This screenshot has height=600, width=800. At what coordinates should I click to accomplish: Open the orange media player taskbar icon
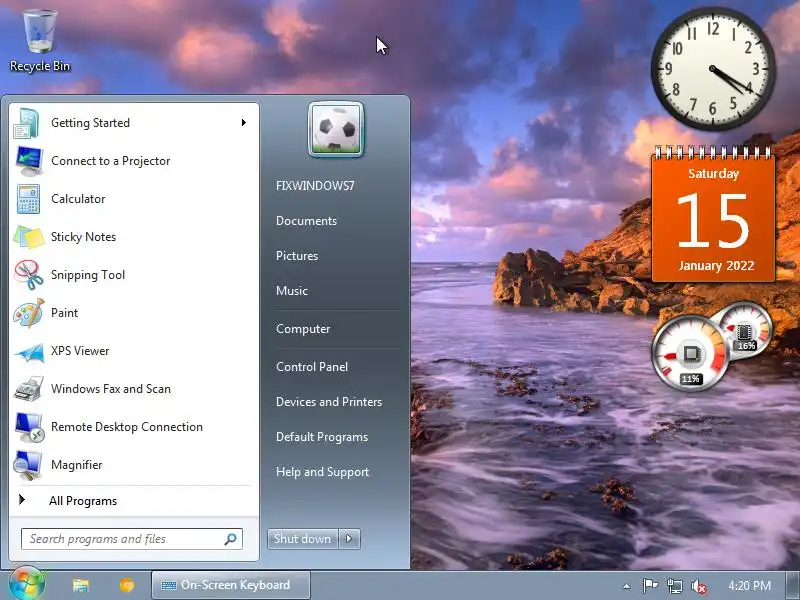point(127,585)
